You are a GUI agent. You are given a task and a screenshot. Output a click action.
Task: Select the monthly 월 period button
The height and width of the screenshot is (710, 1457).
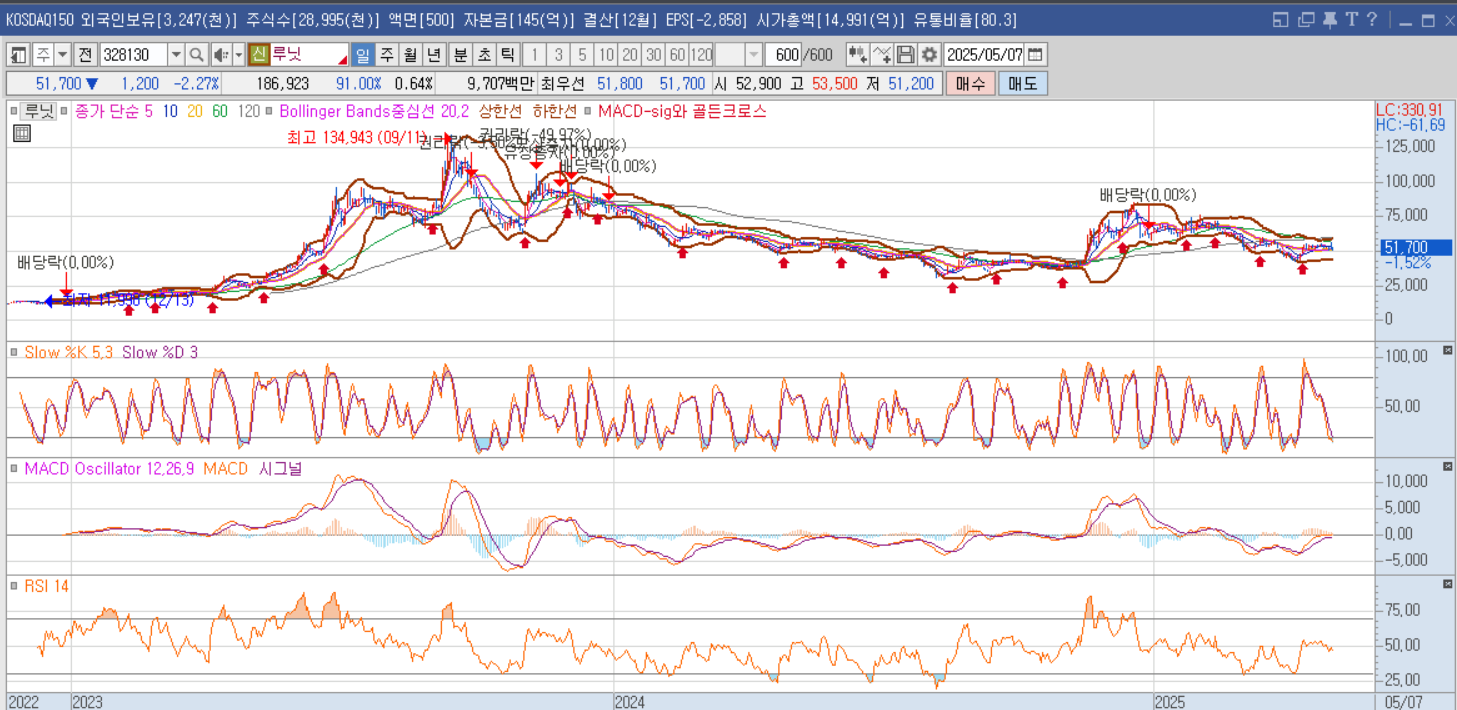coord(410,55)
